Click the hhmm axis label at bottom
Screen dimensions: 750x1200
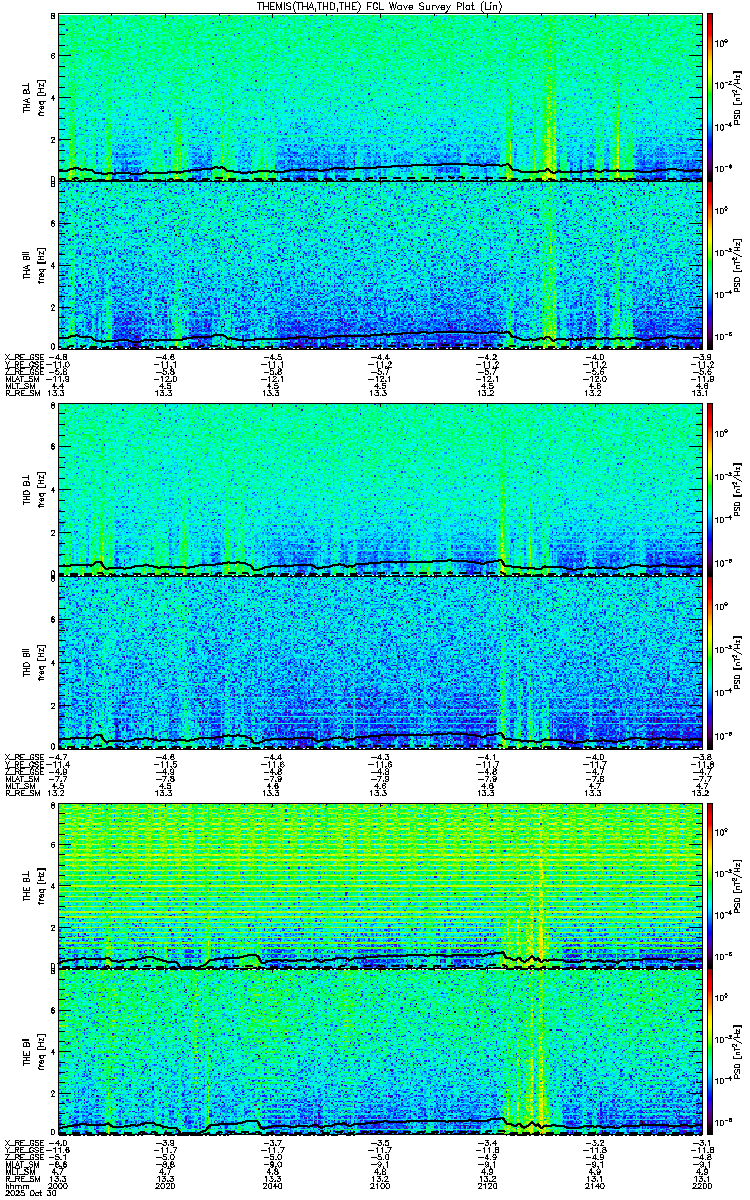[x=14, y=1185]
